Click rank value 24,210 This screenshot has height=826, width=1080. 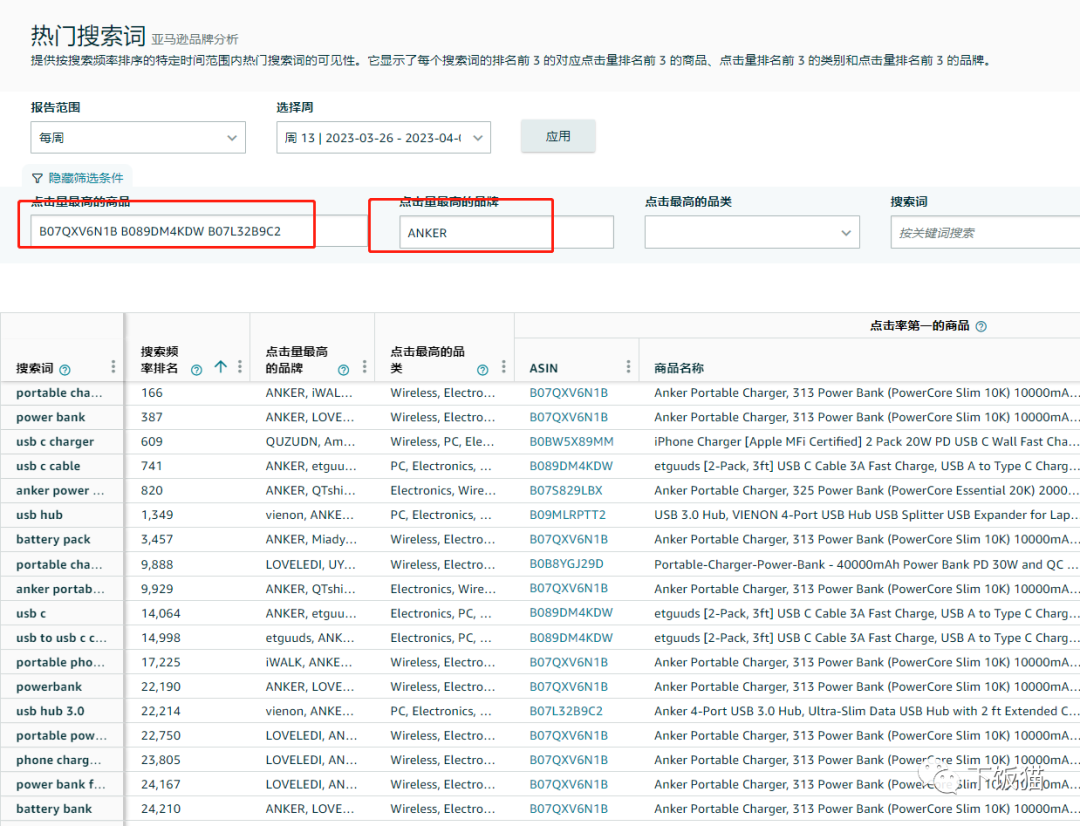click(160, 809)
